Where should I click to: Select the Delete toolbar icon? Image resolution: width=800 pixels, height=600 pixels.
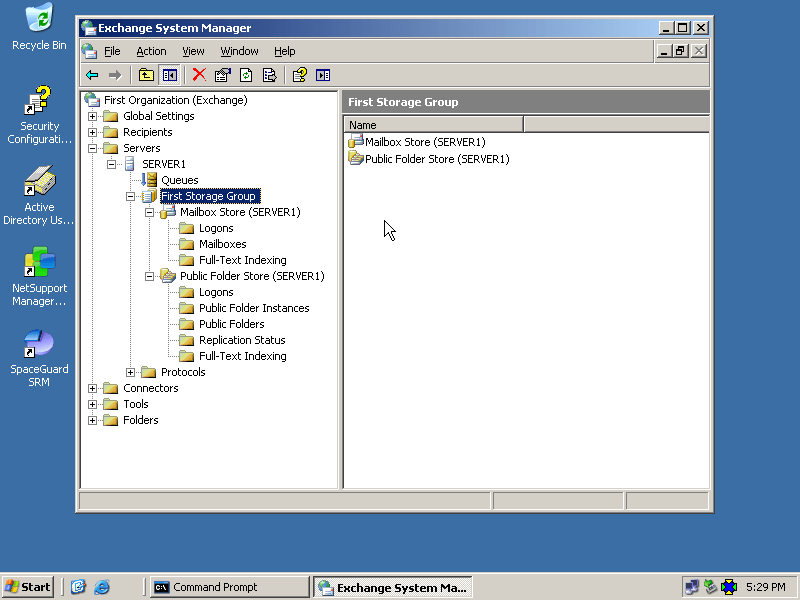coord(198,74)
